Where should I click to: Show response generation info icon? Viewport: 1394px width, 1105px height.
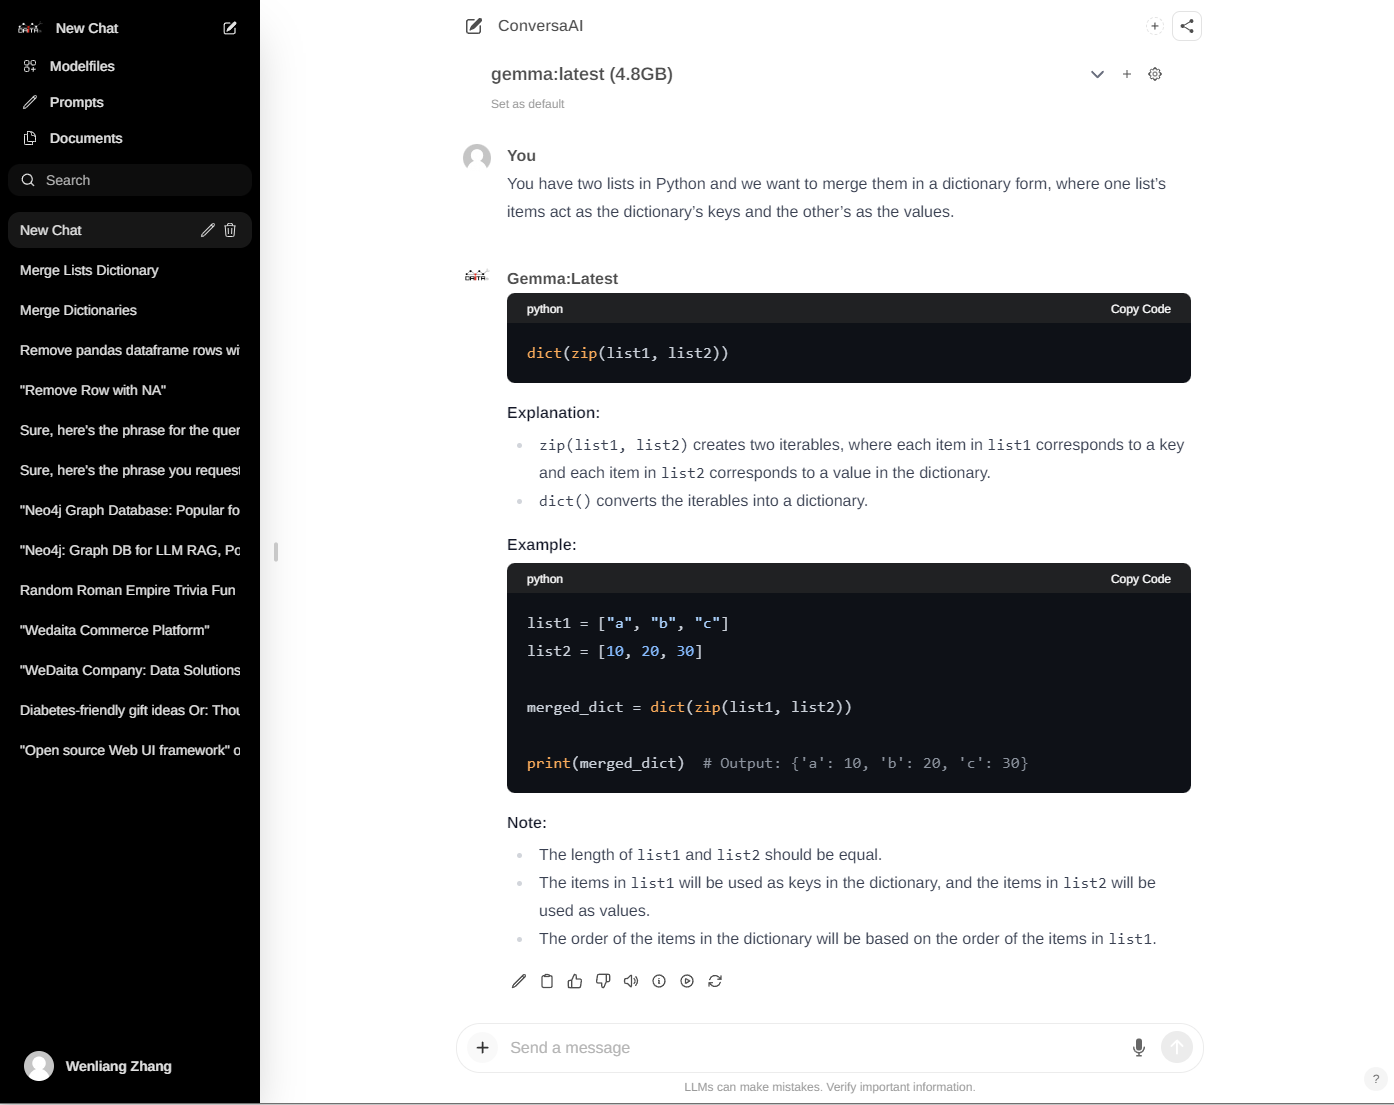pos(659,981)
